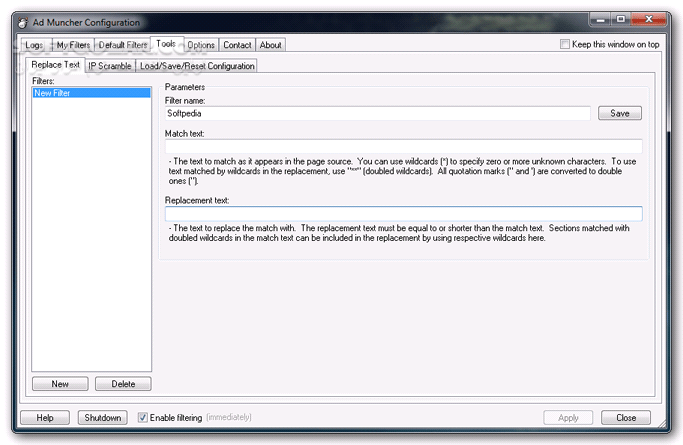Open the Default Filters tab
Viewport: 683px width, 445px height.
click(x=122, y=45)
